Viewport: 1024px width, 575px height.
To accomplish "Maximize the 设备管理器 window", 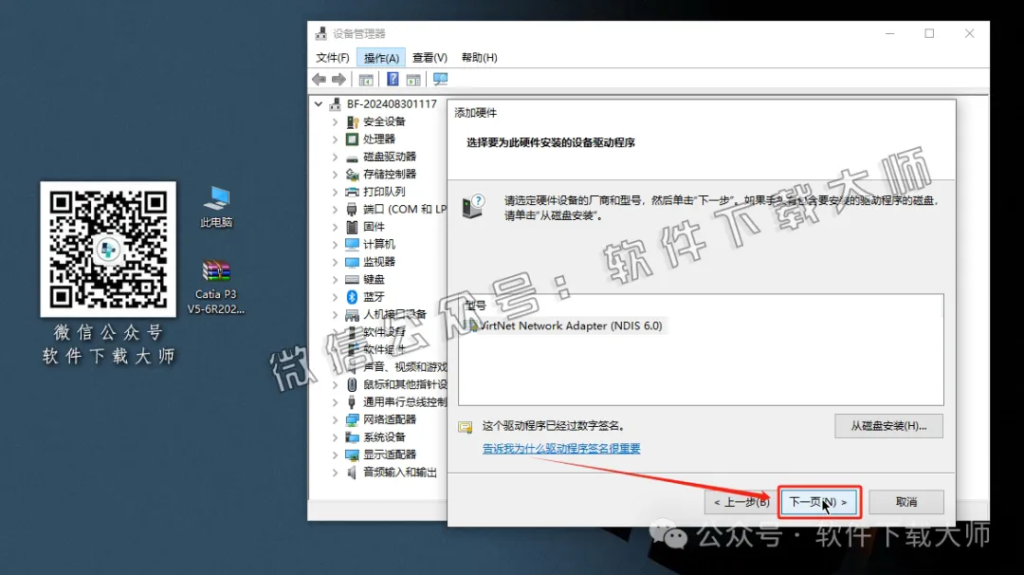I will (x=929, y=33).
